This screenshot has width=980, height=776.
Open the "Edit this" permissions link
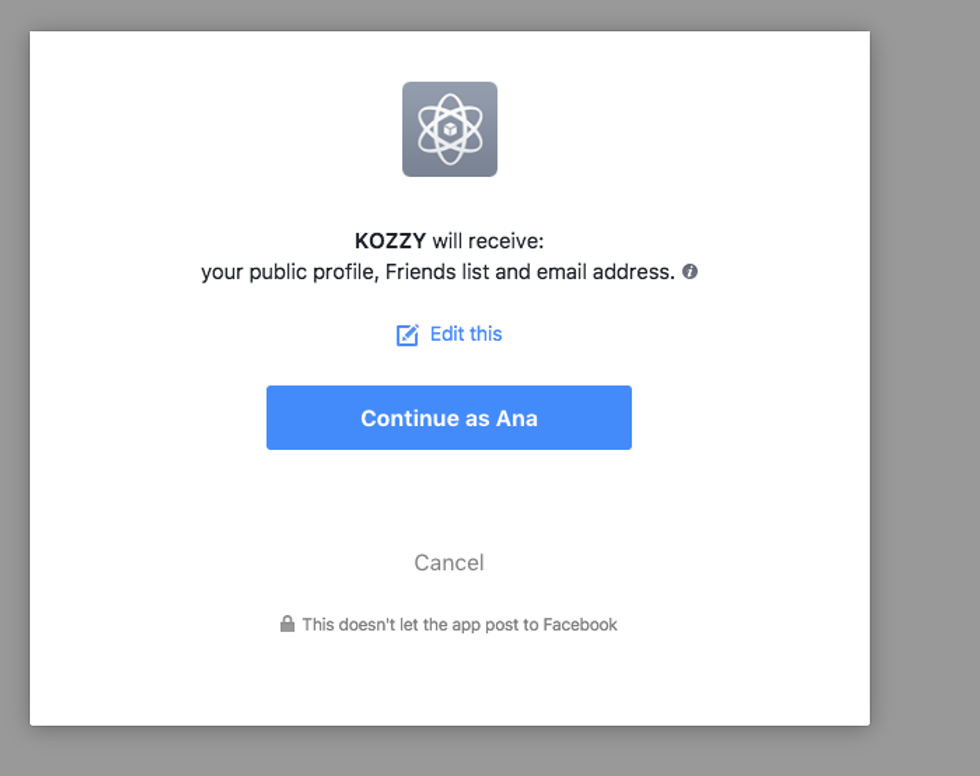tap(466, 334)
